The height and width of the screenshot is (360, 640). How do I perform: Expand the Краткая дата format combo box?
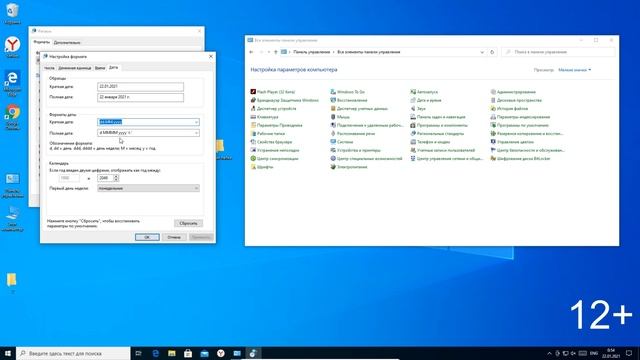(x=196, y=122)
